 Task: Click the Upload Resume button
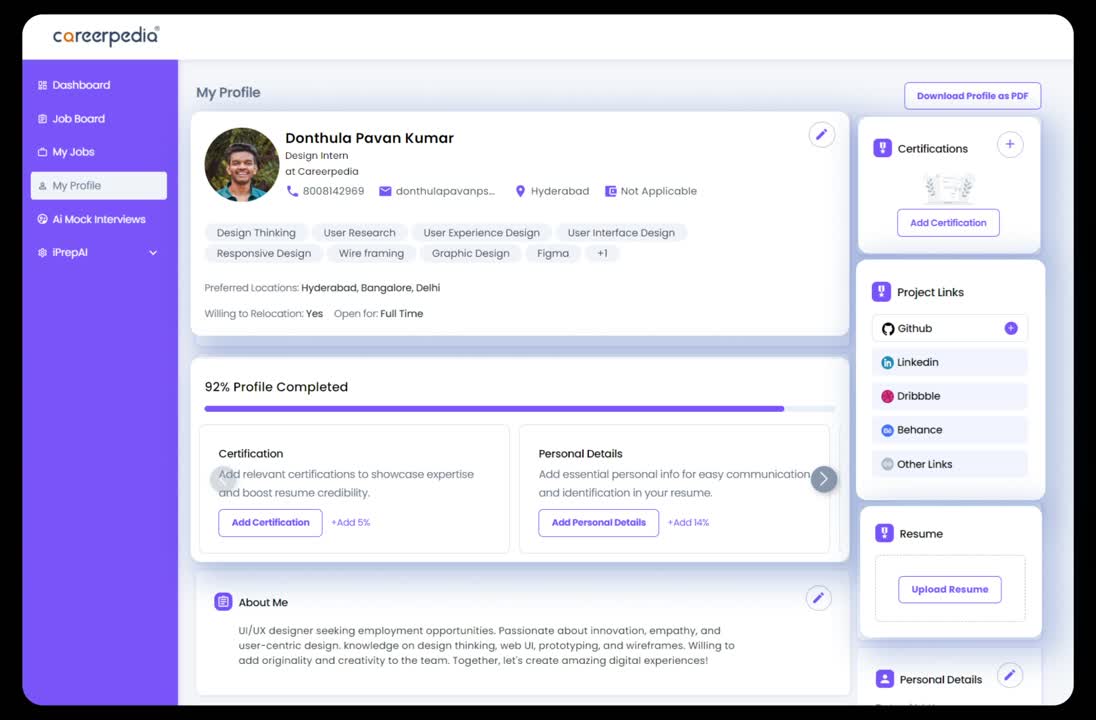[x=949, y=589]
